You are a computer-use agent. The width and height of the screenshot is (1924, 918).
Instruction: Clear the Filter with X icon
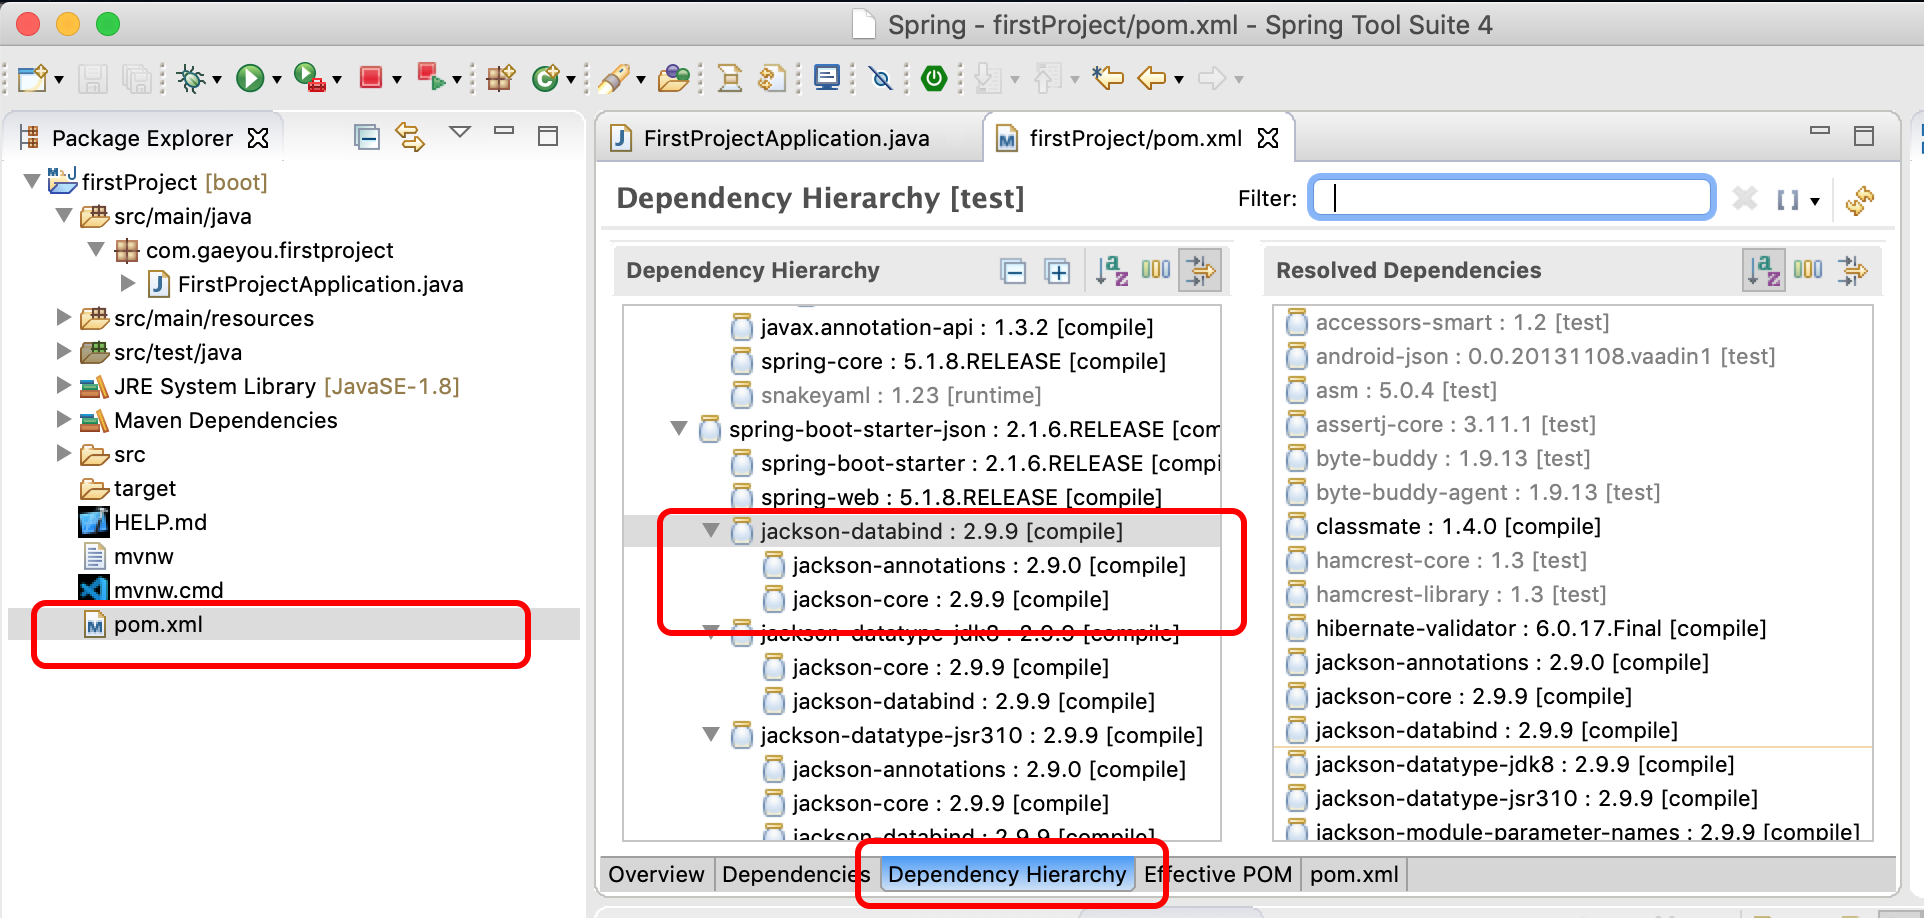point(1745,198)
